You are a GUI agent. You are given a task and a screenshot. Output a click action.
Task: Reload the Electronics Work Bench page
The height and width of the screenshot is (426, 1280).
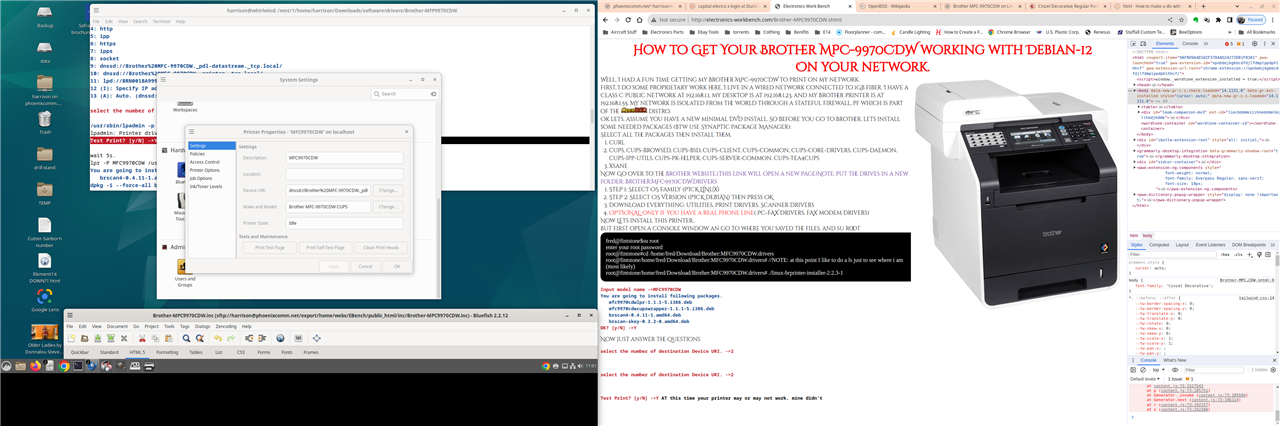click(628, 20)
